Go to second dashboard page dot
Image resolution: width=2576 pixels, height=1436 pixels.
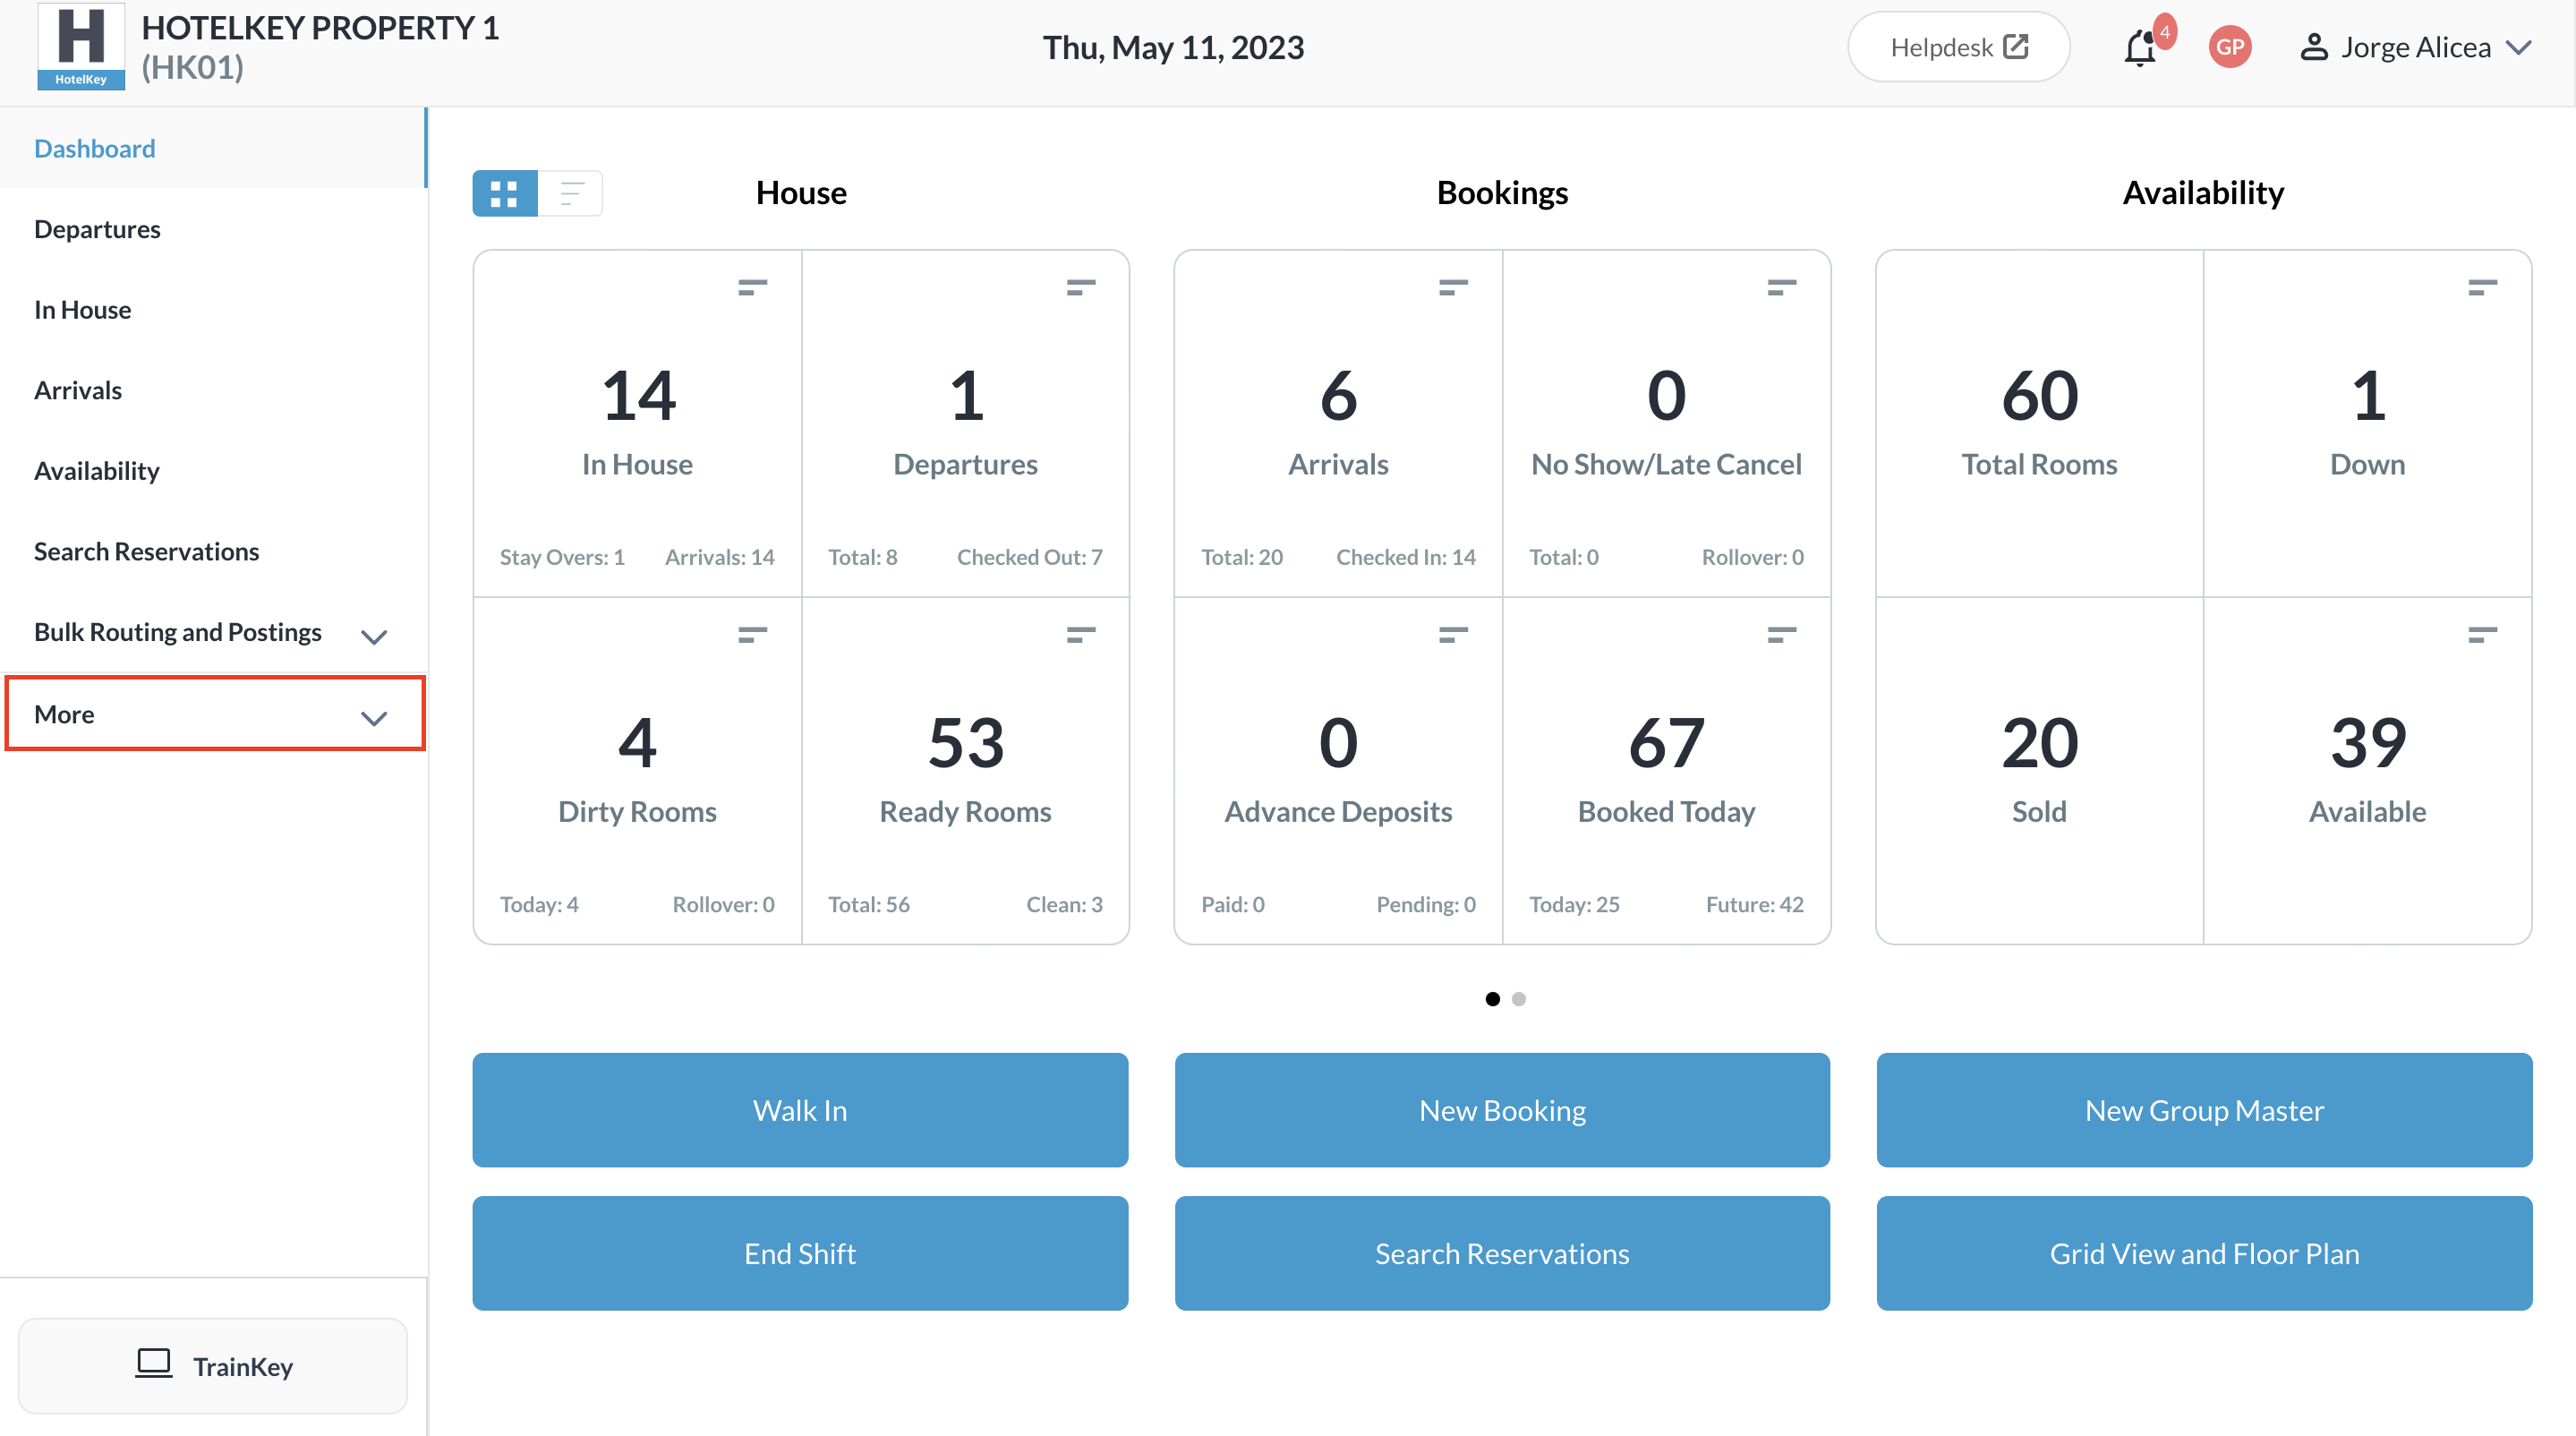click(x=1518, y=999)
